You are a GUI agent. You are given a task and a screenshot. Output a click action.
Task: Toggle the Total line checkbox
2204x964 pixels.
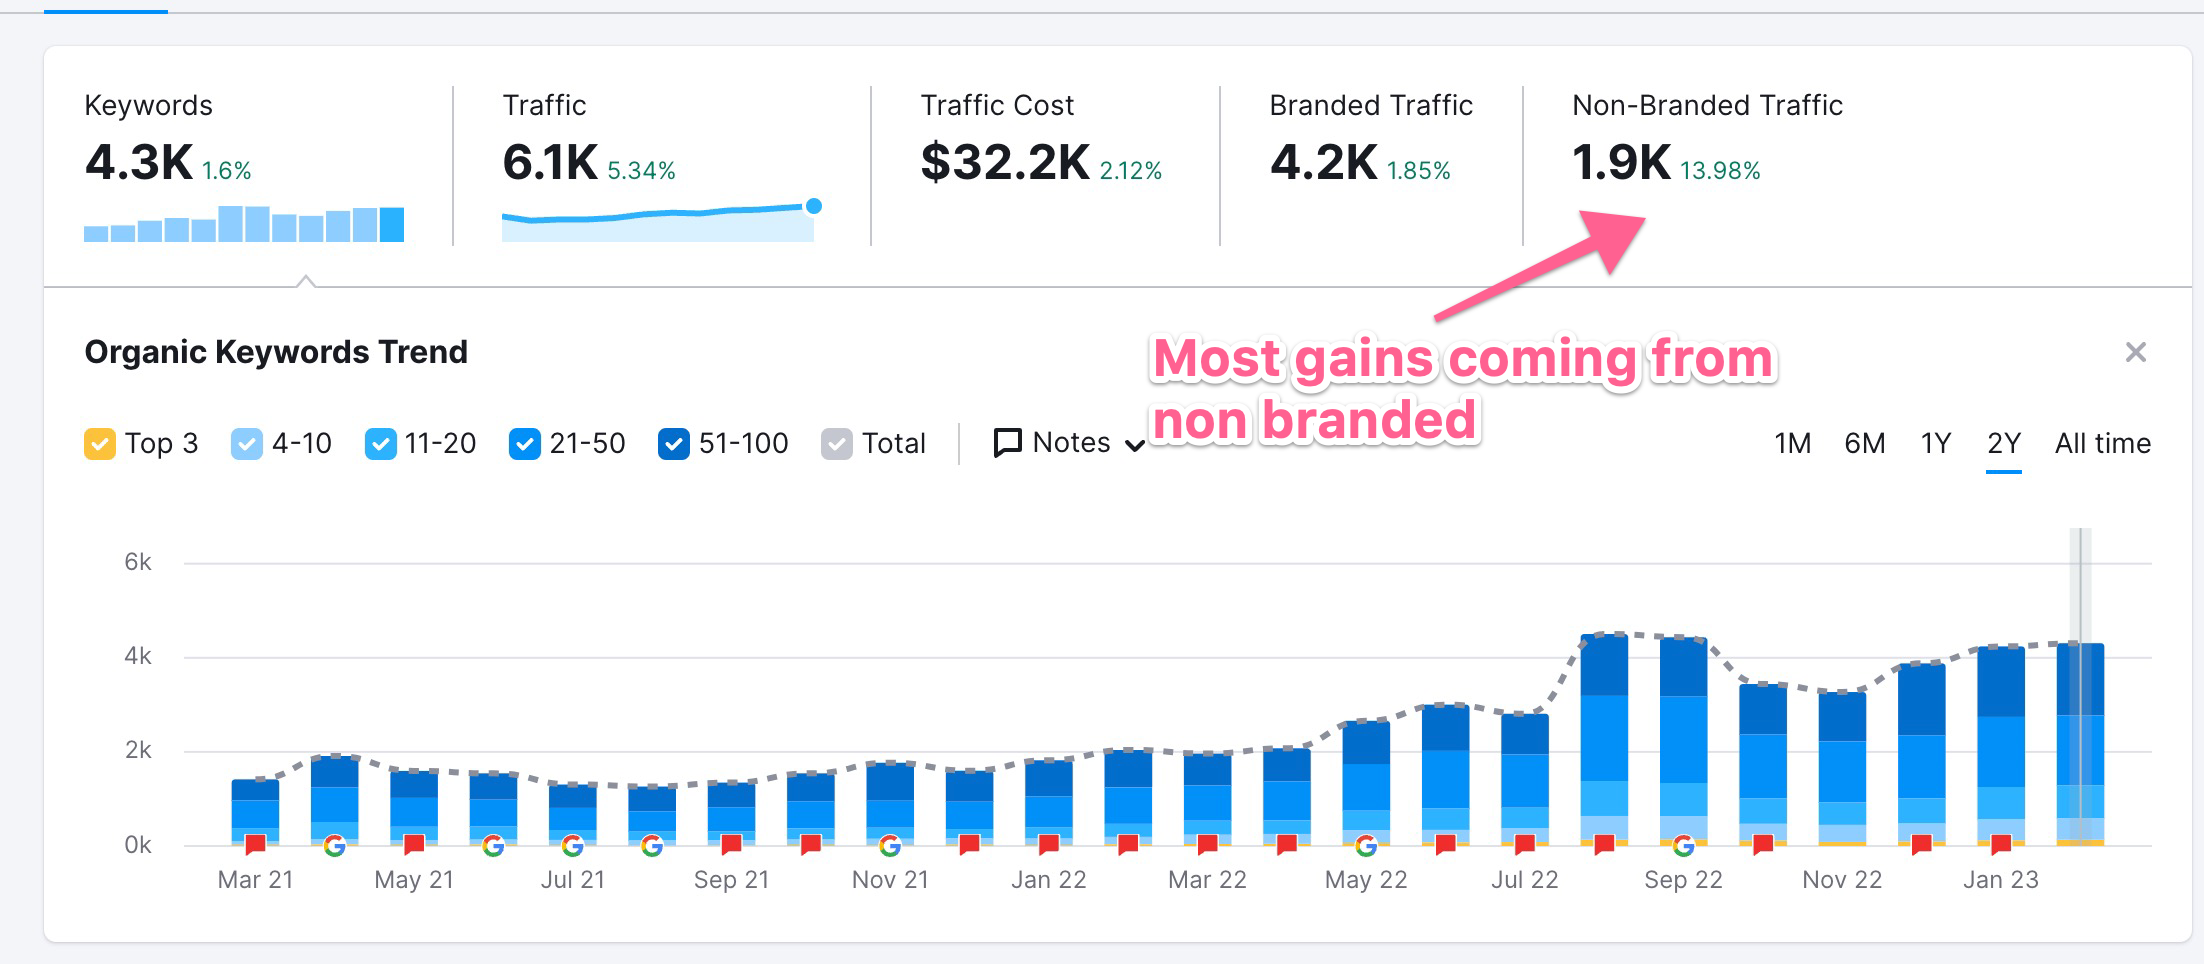837,443
